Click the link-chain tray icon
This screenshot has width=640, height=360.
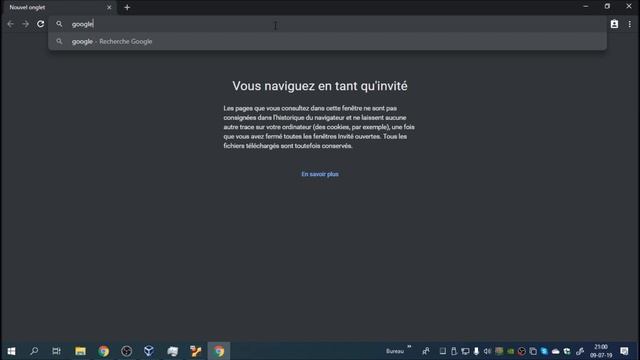point(580,351)
